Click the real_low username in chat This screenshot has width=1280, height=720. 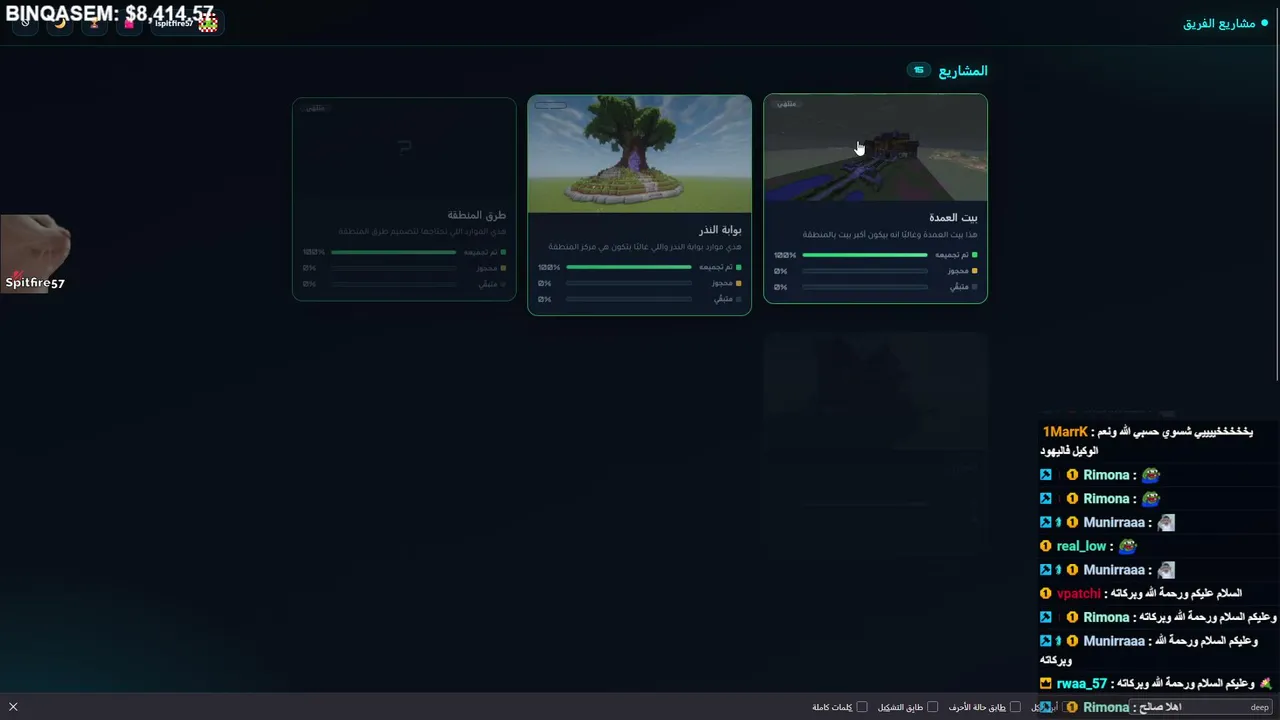[x=1081, y=546]
